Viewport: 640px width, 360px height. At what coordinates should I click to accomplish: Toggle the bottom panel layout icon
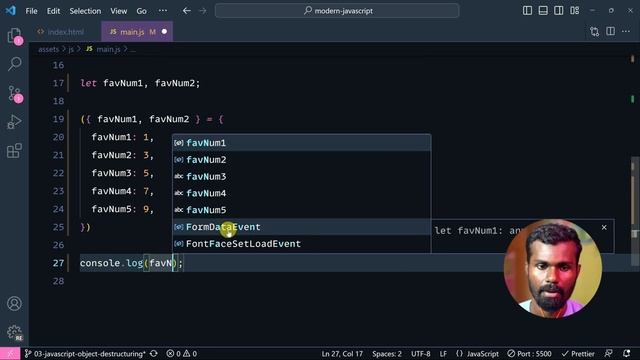coord(543,11)
